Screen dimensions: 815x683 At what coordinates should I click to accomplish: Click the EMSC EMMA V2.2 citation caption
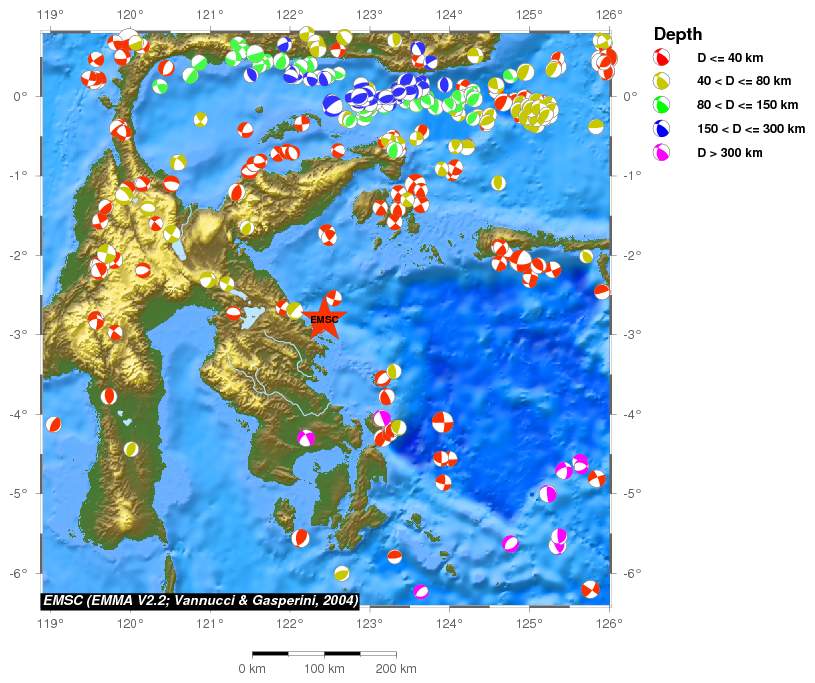200,600
